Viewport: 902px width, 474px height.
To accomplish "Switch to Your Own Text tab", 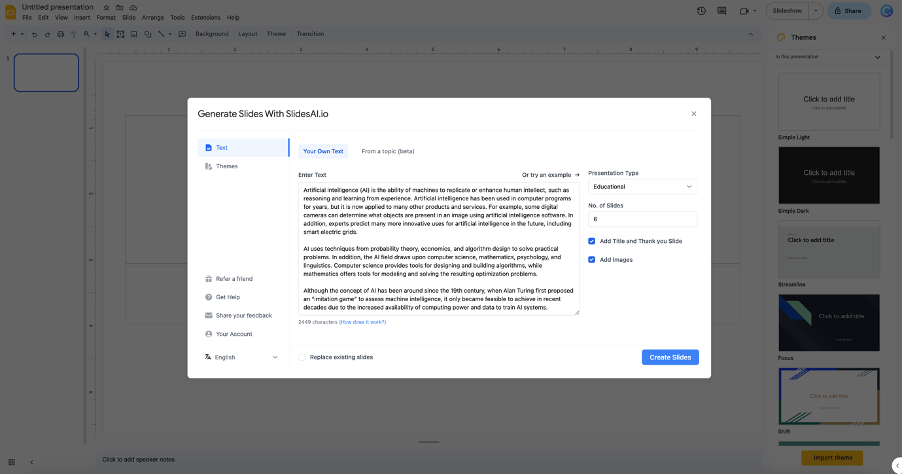I will click(x=323, y=151).
